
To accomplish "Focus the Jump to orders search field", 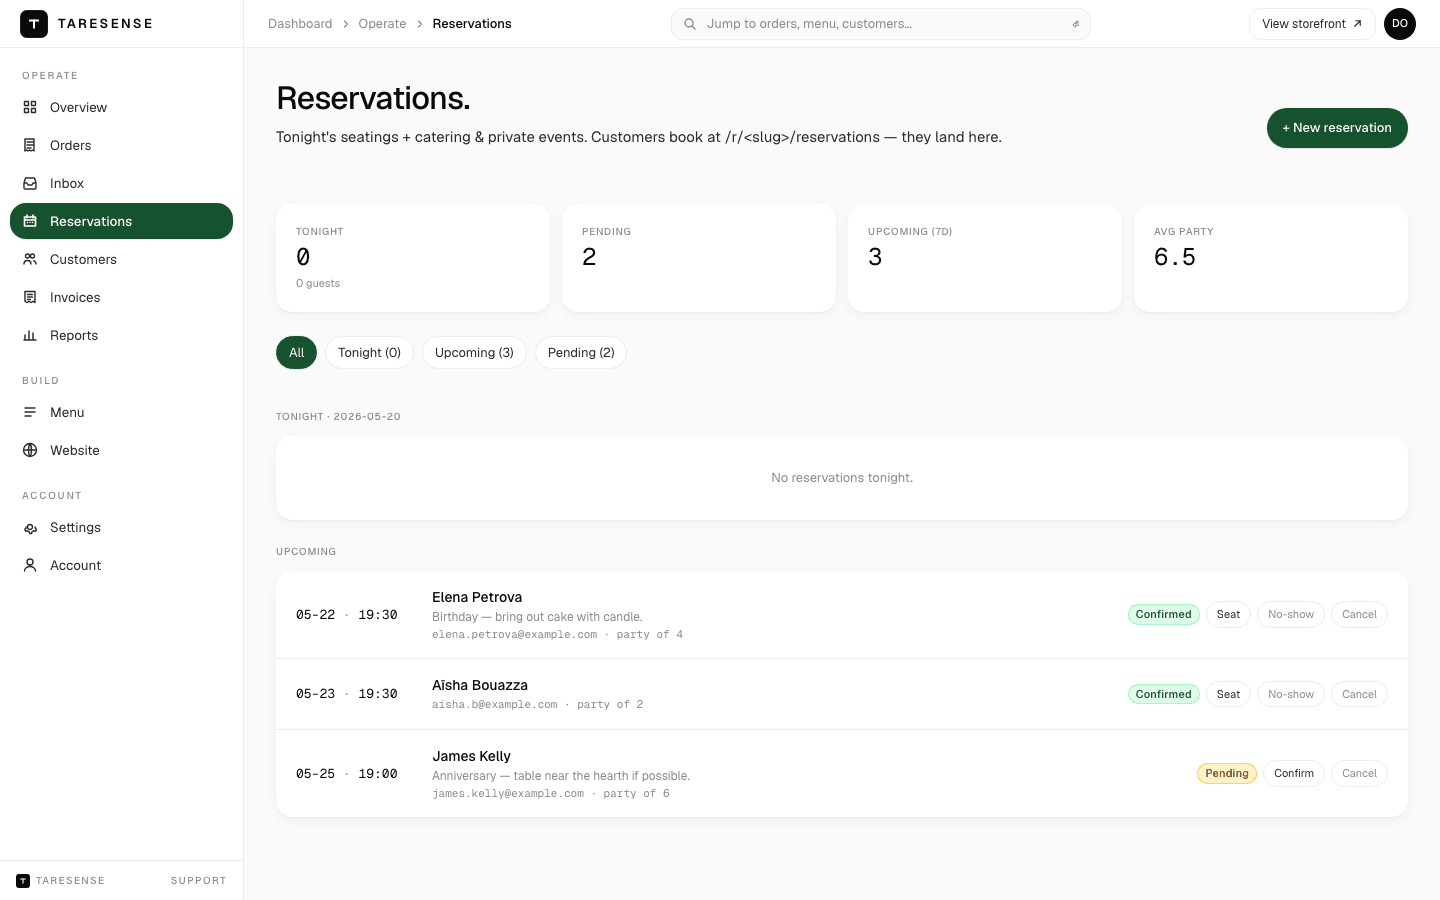I will click(881, 24).
